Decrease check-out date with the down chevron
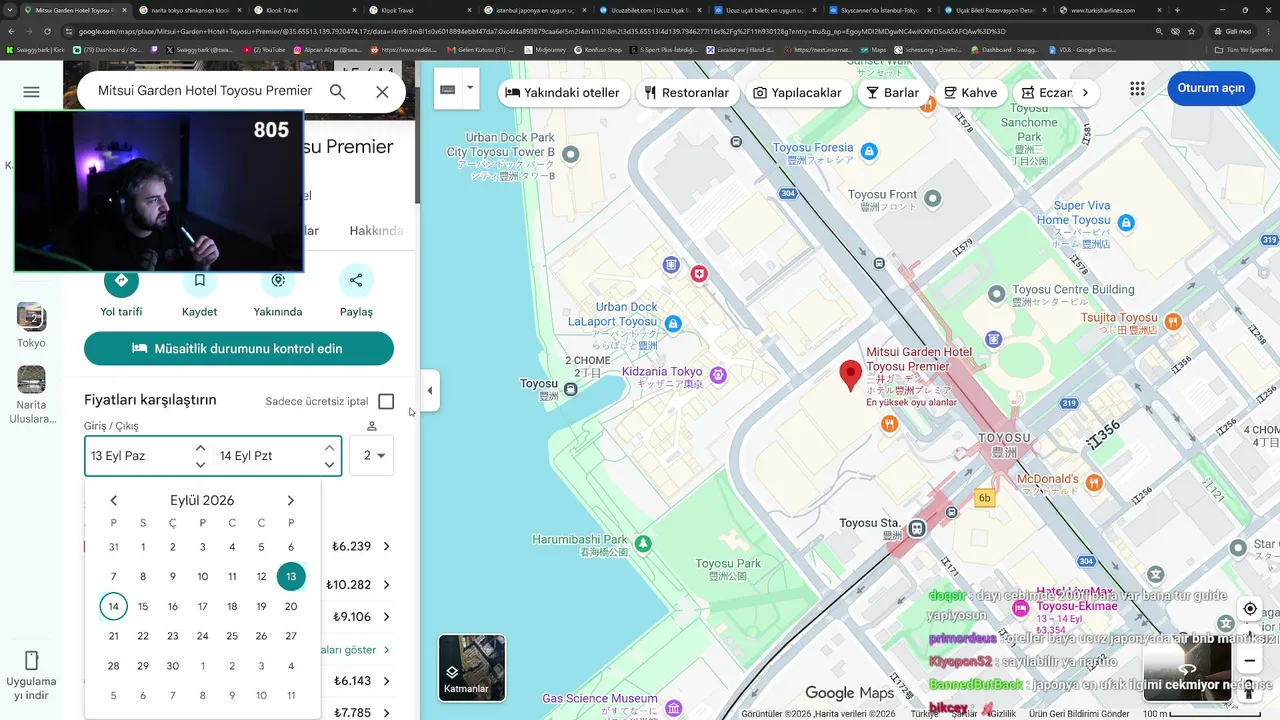 329,465
